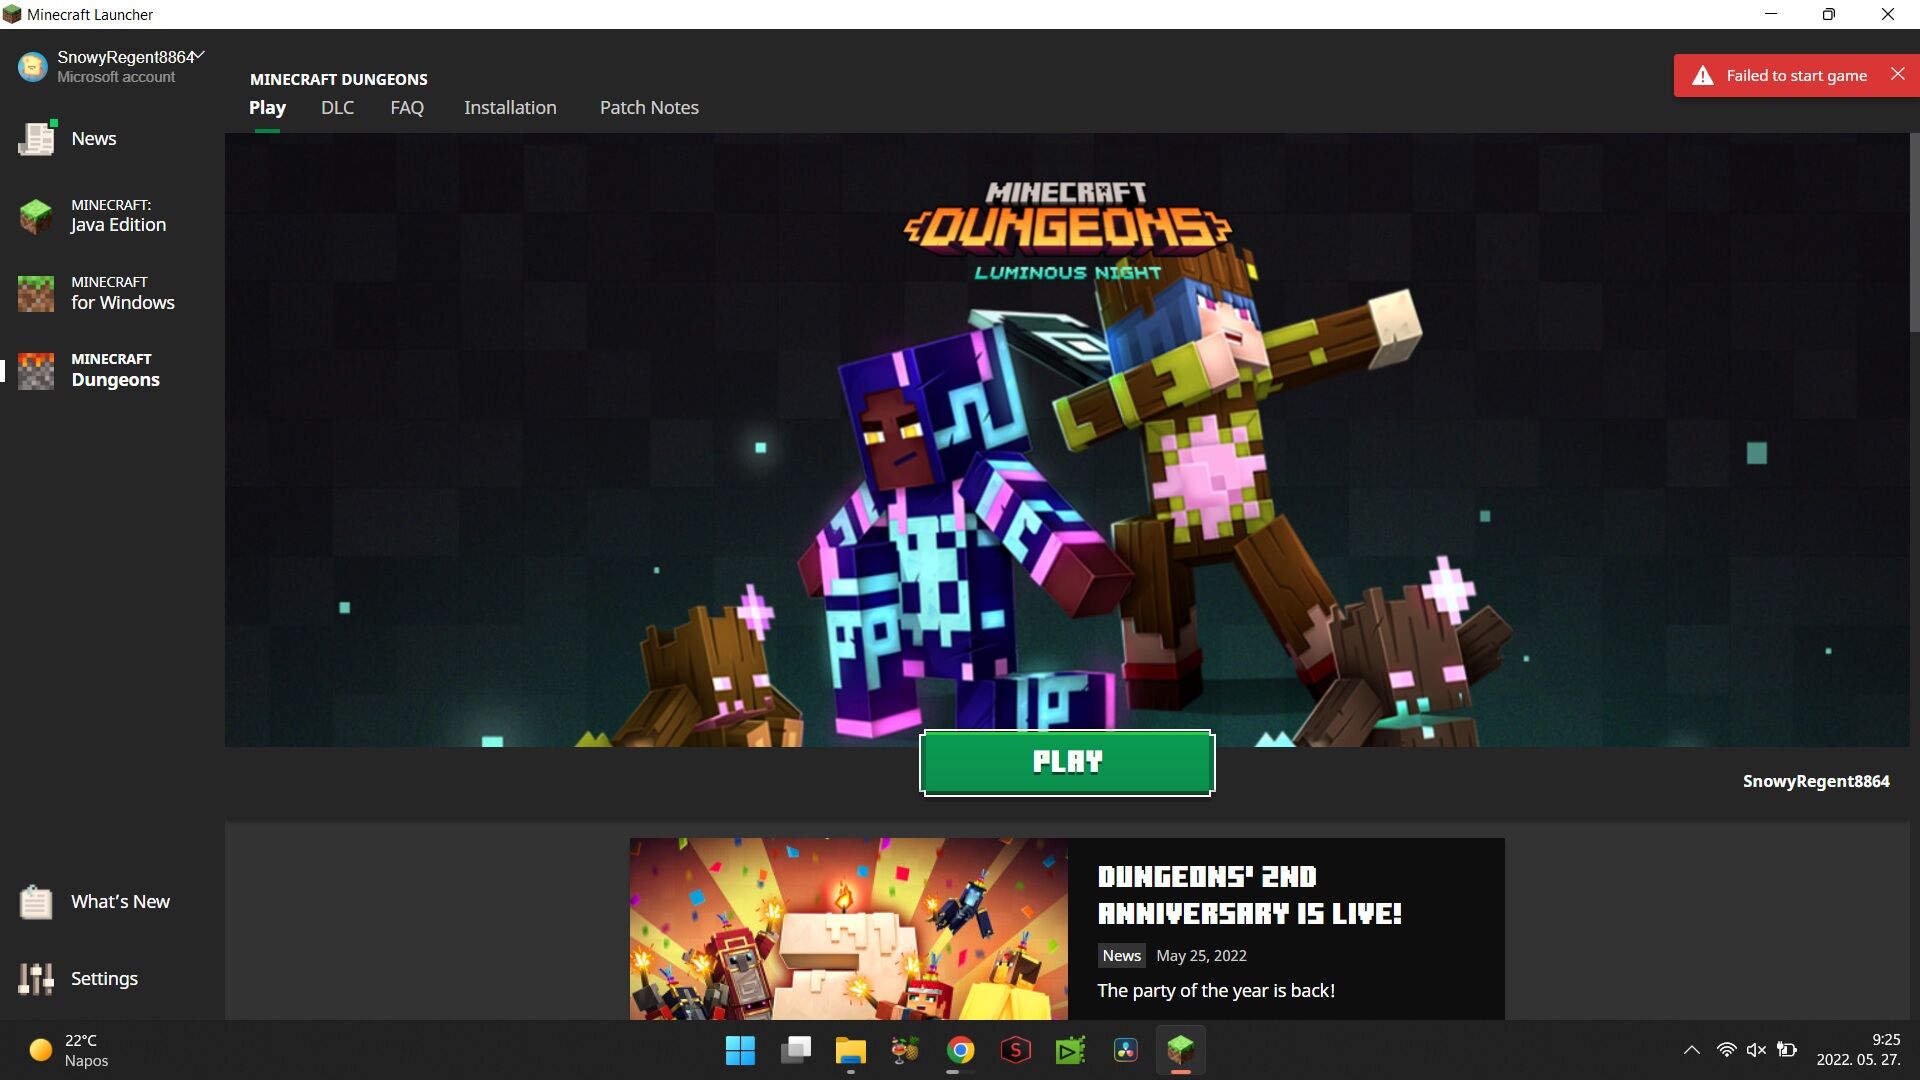Select Minecraft for Windows icon
The width and height of the screenshot is (1920, 1080).
(36, 293)
